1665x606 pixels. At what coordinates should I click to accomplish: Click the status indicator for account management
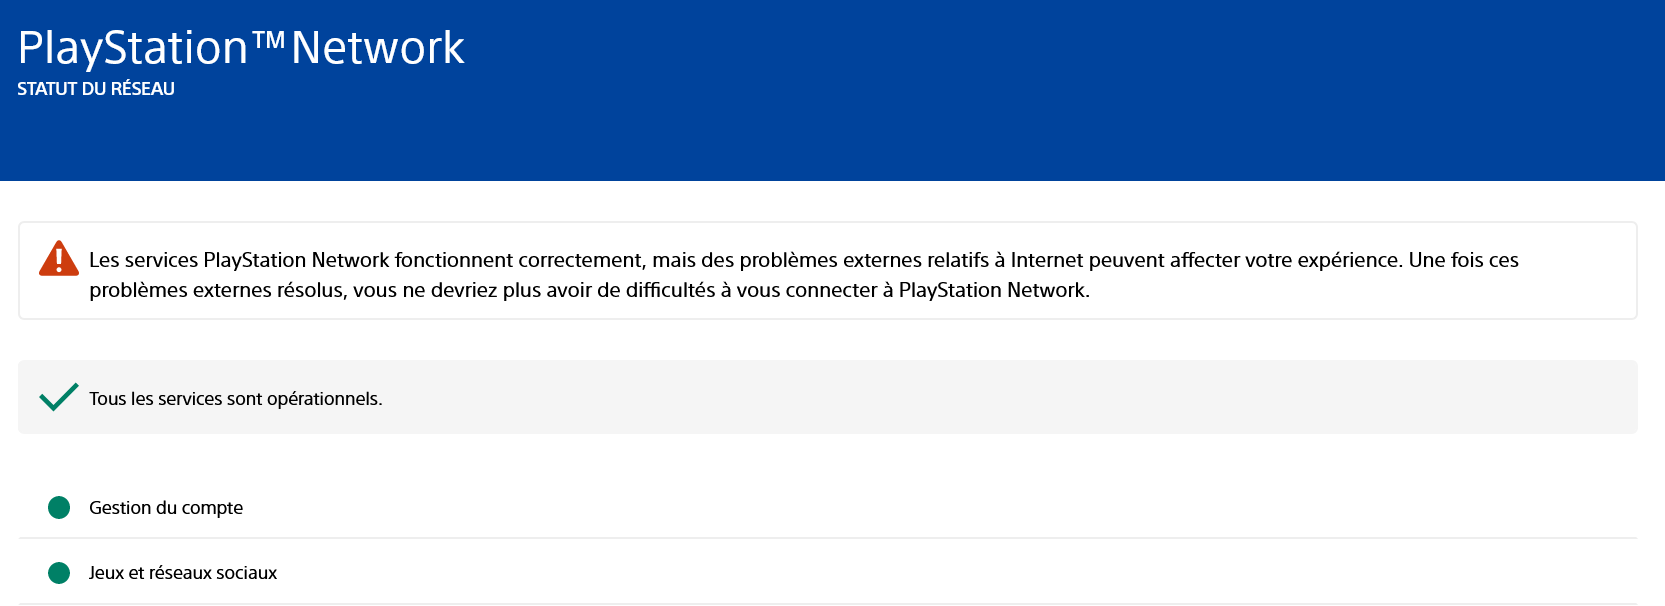point(58,507)
